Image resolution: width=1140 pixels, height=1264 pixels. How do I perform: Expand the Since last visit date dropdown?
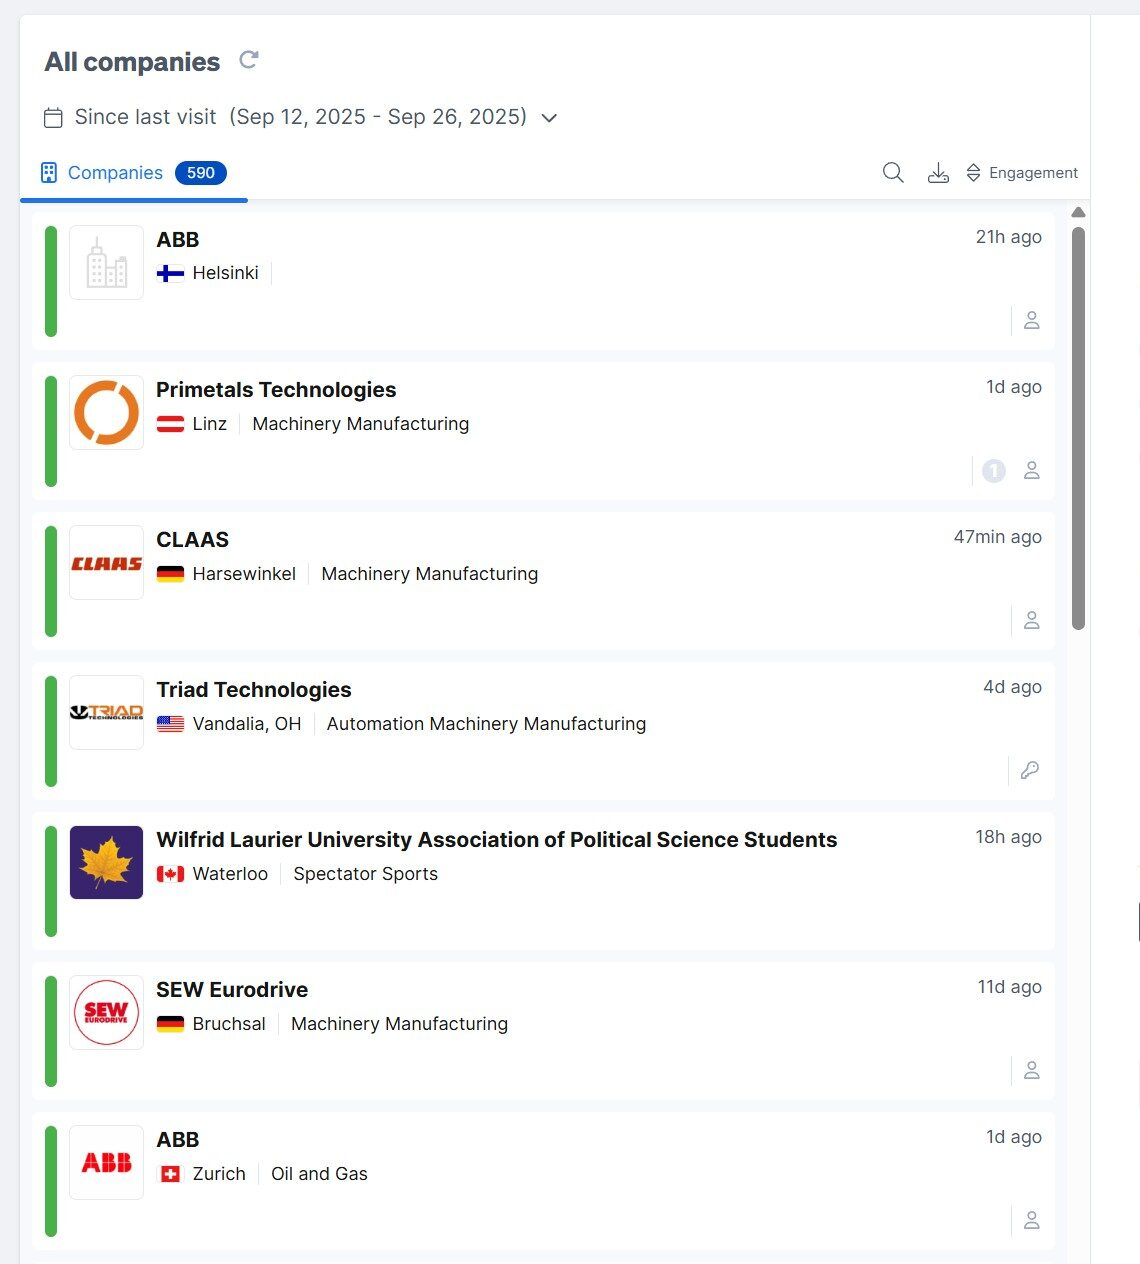click(548, 118)
